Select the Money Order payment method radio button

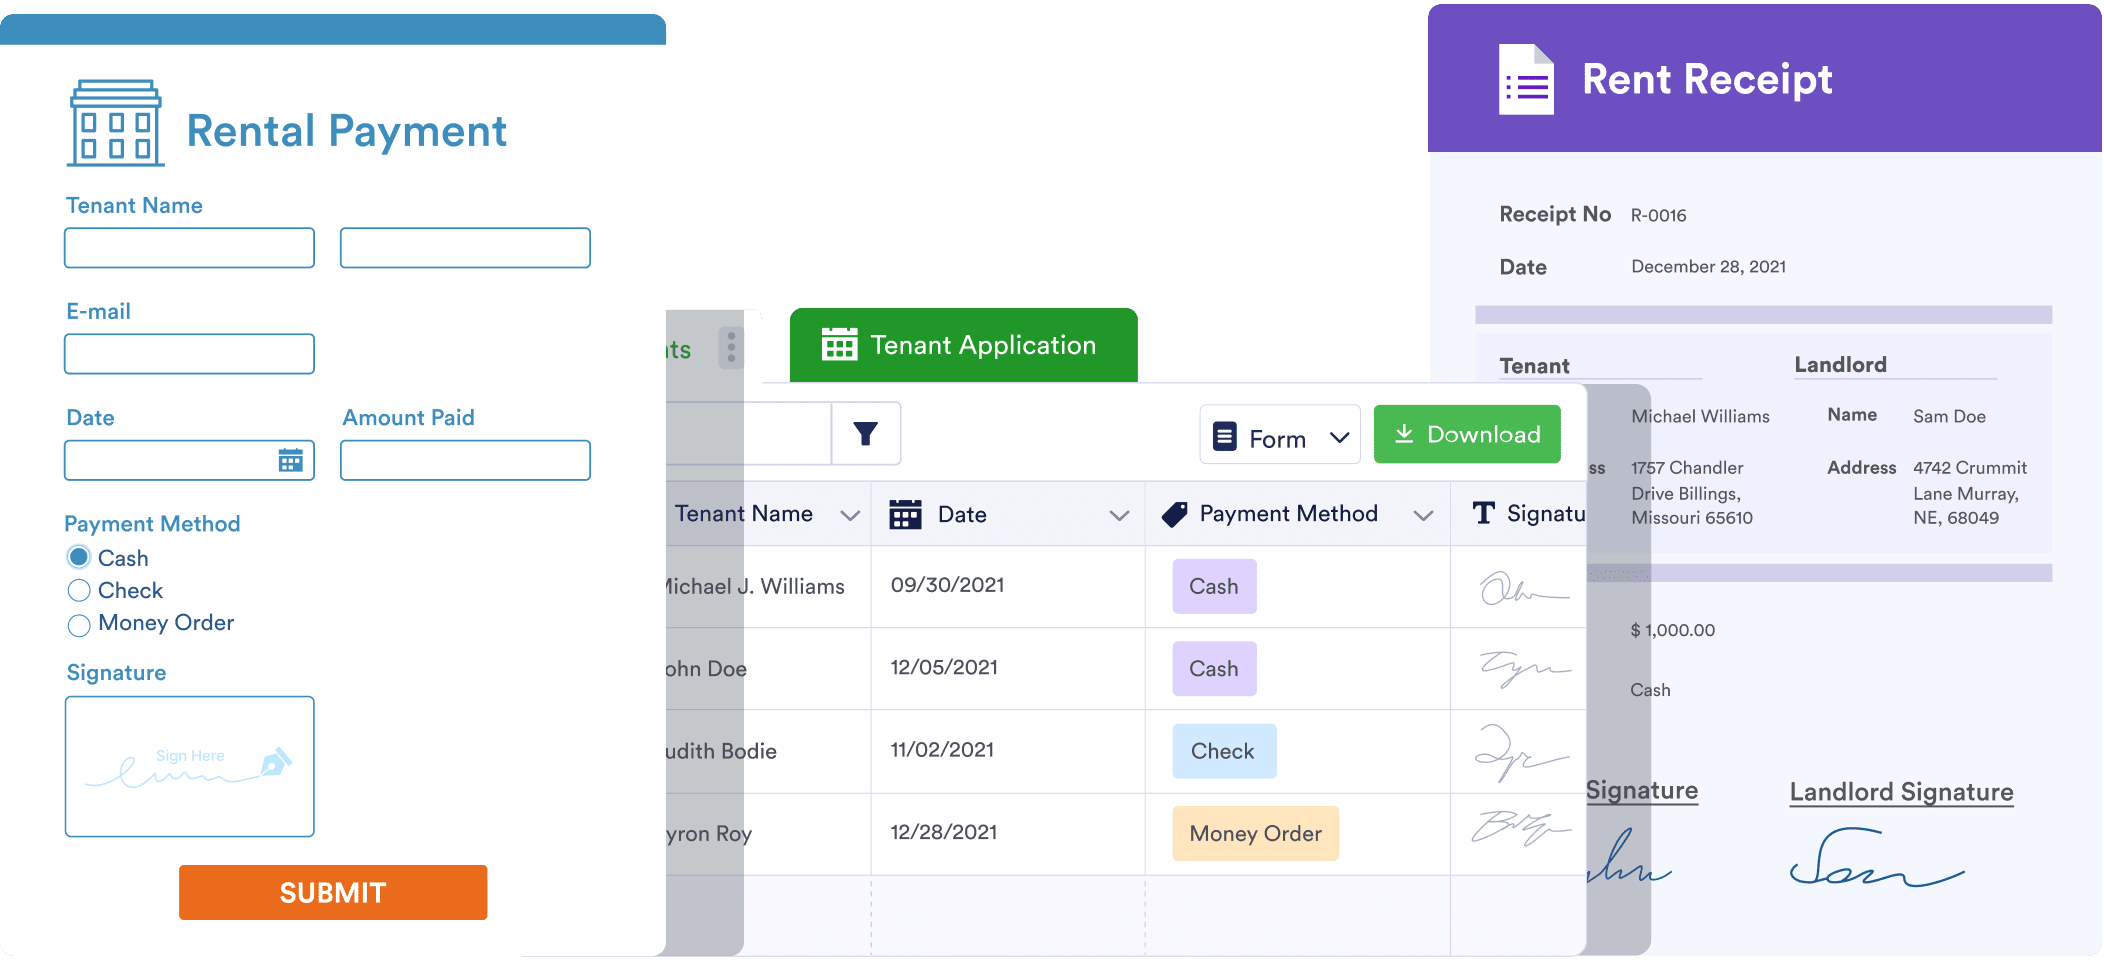click(x=78, y=624)
